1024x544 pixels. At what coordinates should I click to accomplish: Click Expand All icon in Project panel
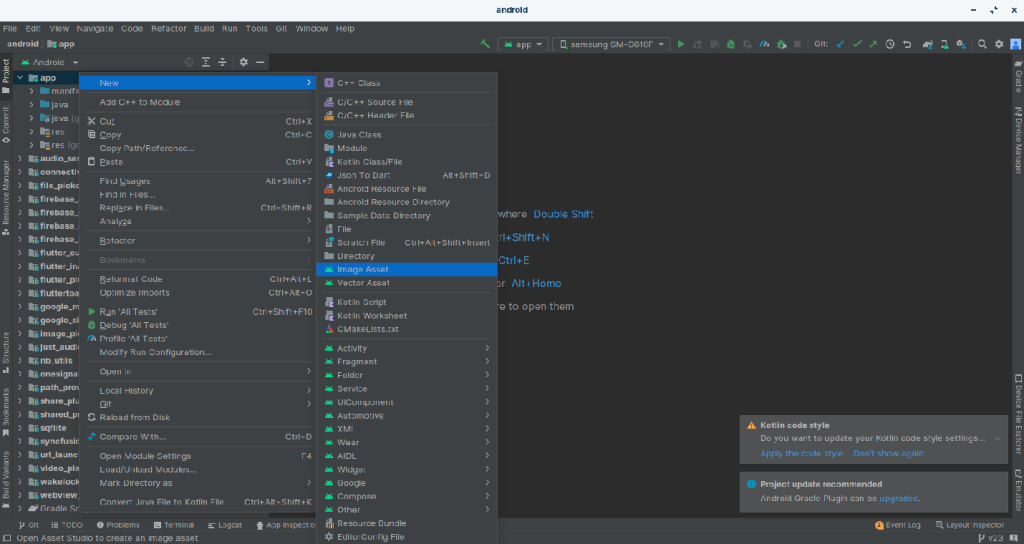point(206,62)
